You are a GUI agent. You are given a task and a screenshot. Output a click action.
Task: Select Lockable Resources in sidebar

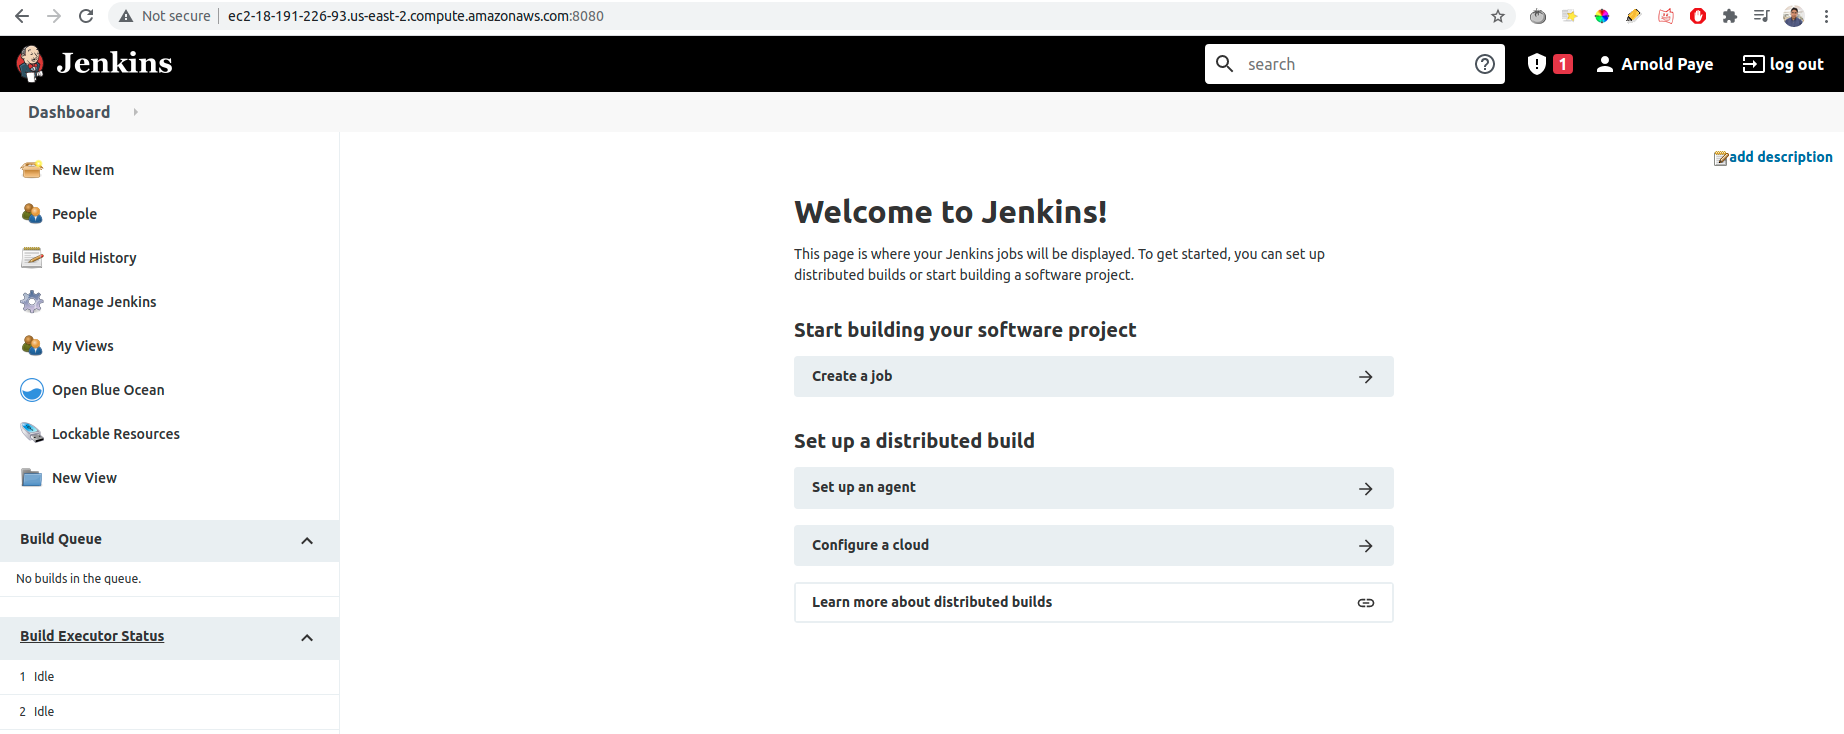[x=116, y=434]
